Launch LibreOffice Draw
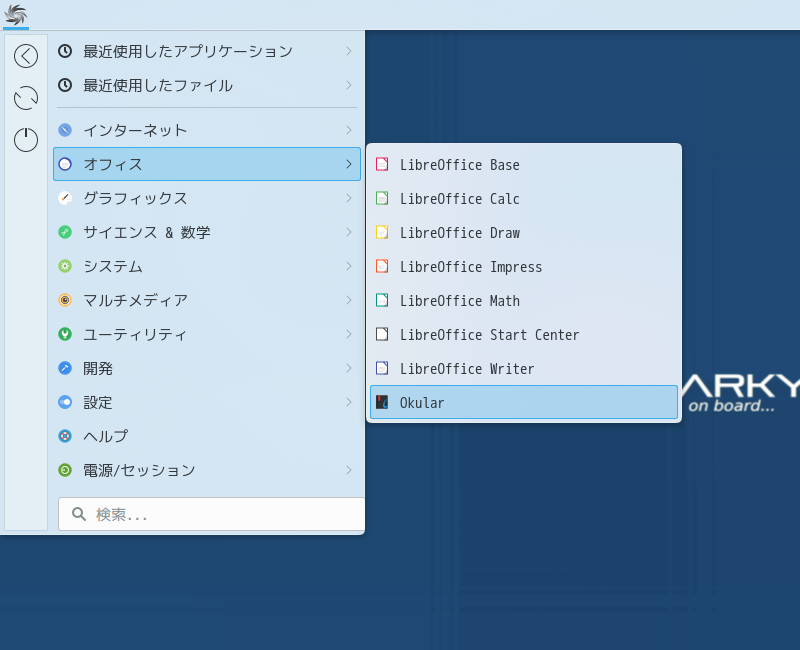800x650 pixels. click(524, 232)
